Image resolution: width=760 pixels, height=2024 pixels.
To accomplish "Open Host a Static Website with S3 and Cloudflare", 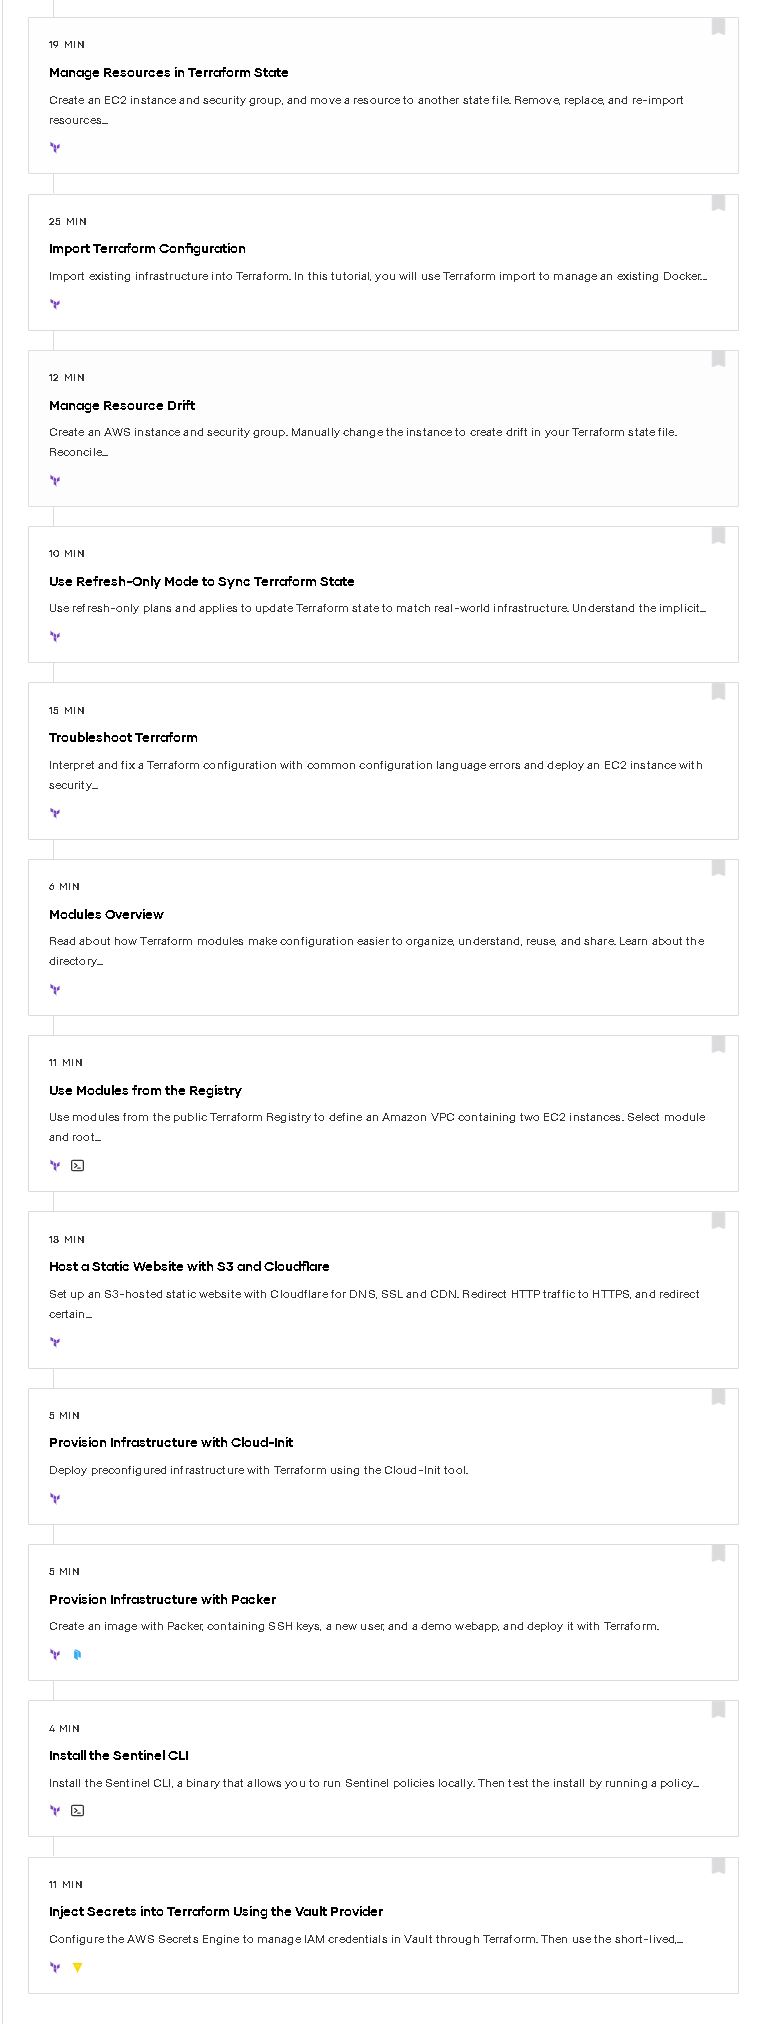I will [189, 1267].
